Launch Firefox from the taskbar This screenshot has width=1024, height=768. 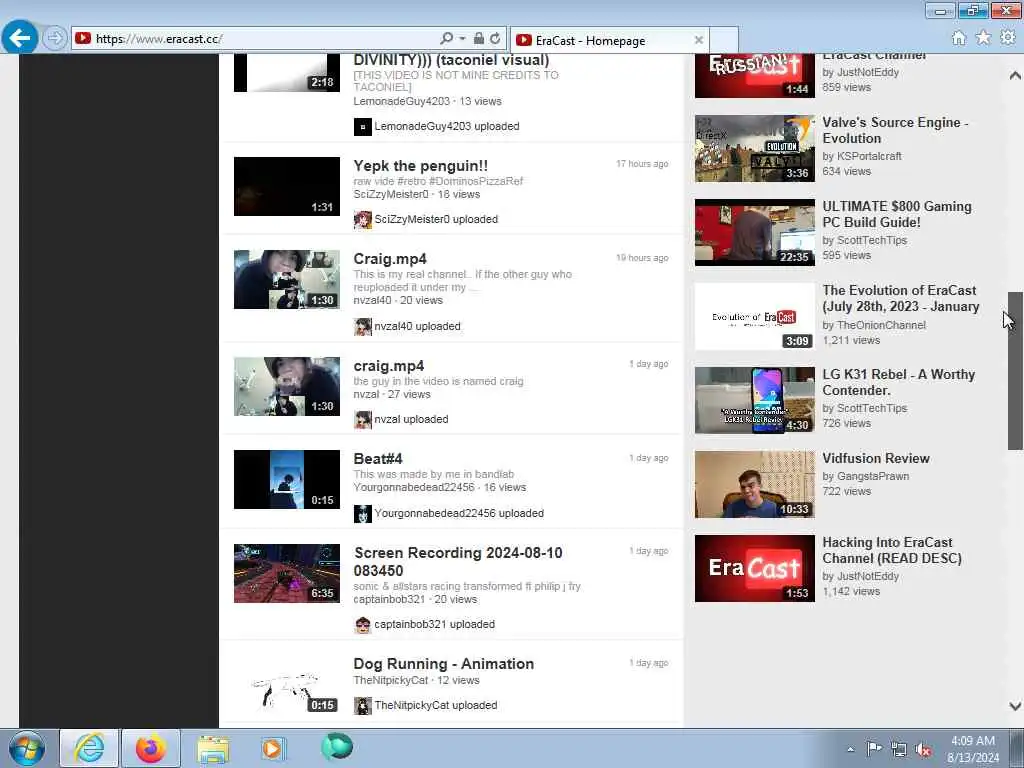[151, 748]
